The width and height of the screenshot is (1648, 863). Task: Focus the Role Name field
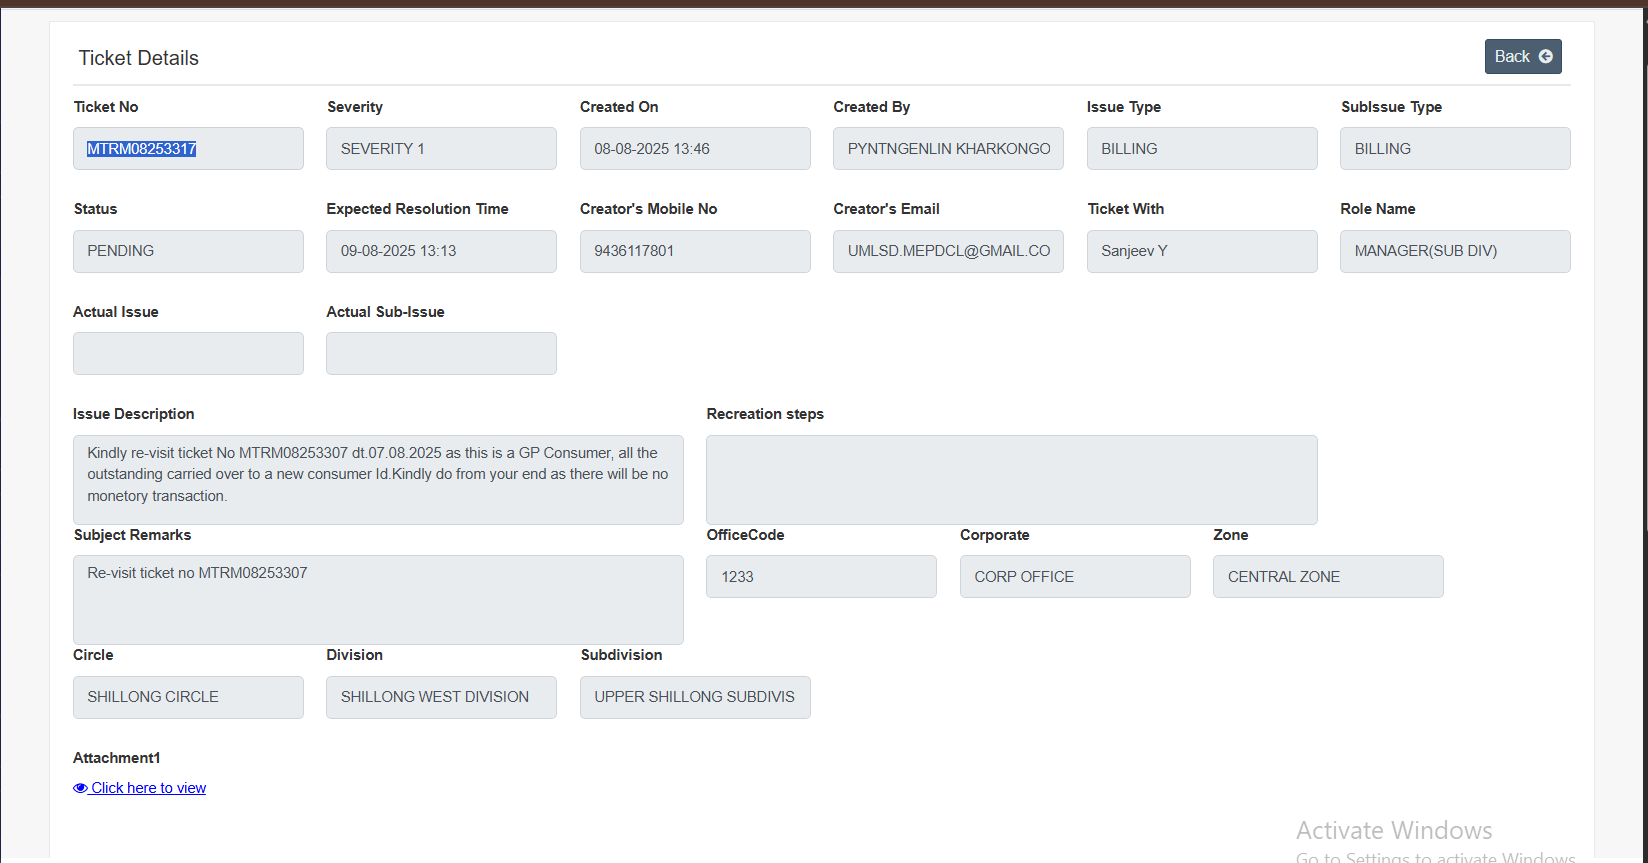click(1455, 251)
